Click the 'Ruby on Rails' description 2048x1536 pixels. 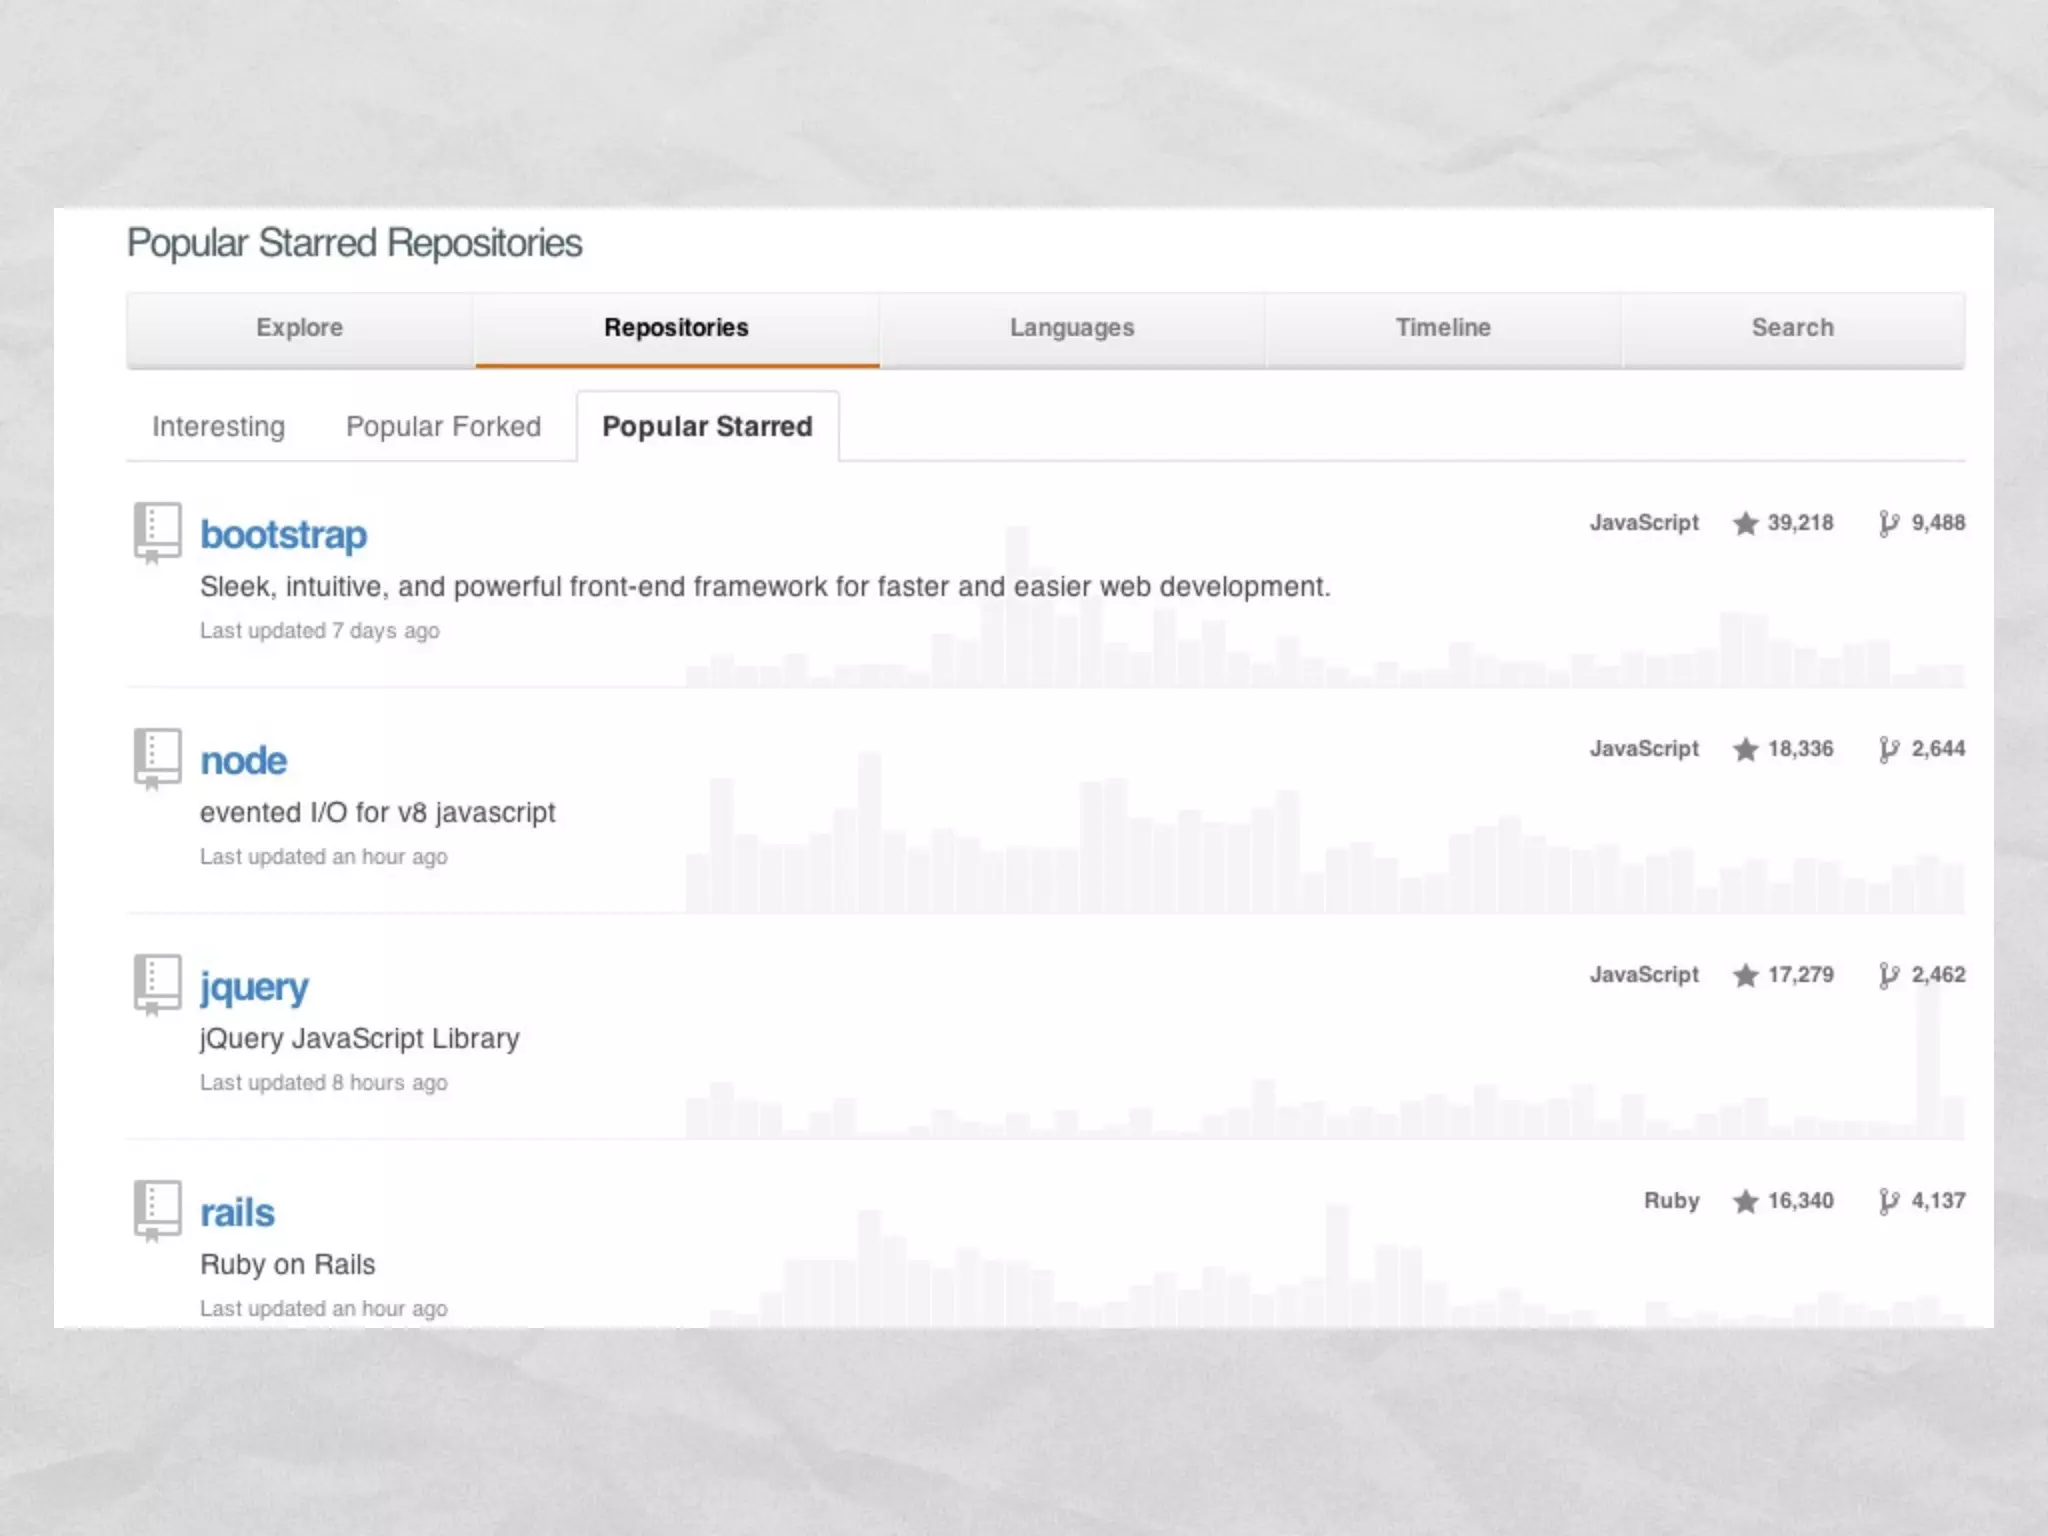point(288,1265)
